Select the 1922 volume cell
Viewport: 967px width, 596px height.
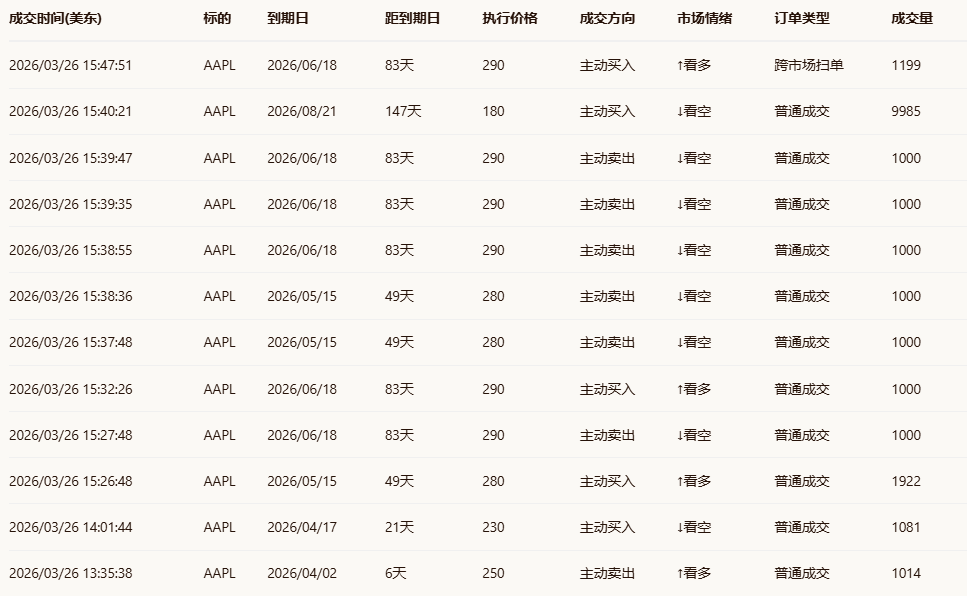click(906, 481)
